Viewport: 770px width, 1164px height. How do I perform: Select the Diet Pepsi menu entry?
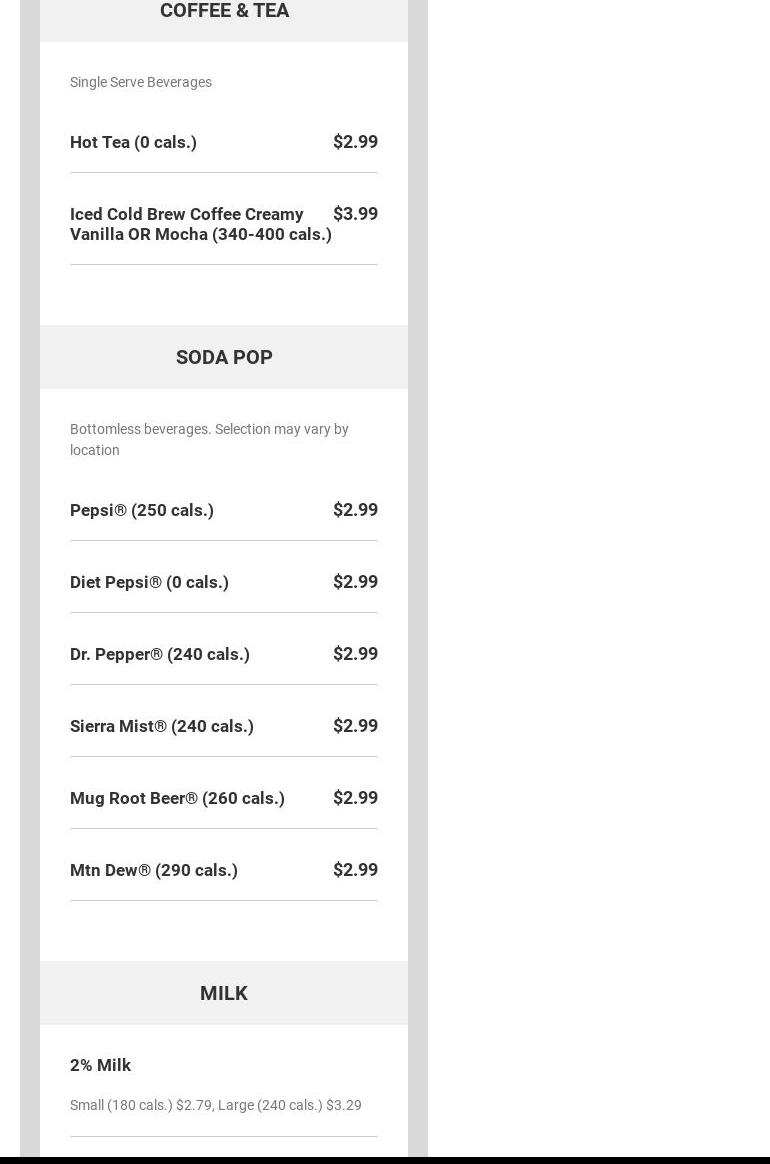coord(149,582)
